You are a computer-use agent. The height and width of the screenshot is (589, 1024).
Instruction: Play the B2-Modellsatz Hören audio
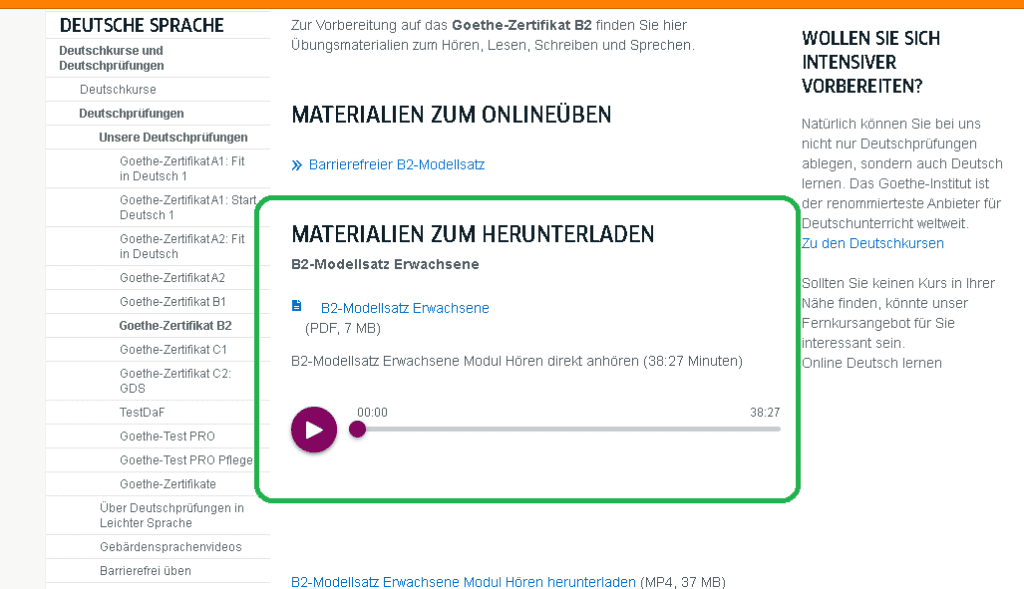point(314,430)
